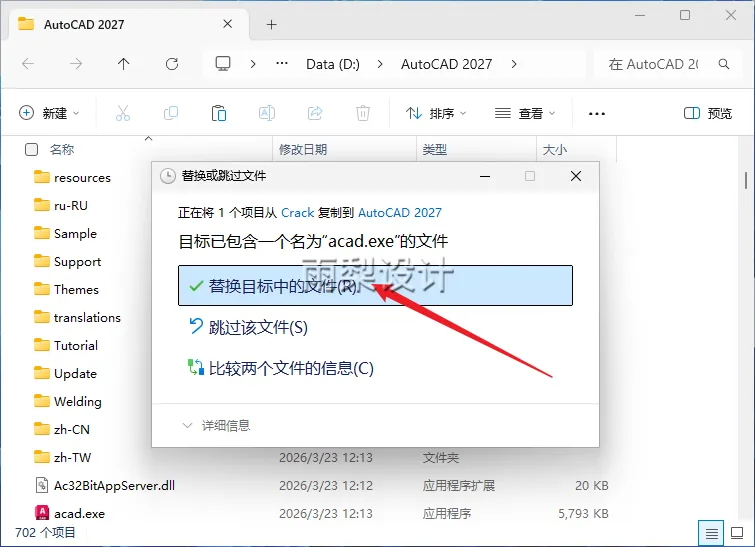Click the vertical scrollbar thumb
Viewport: 755px width, 547px height.
[x=745, y=181]
